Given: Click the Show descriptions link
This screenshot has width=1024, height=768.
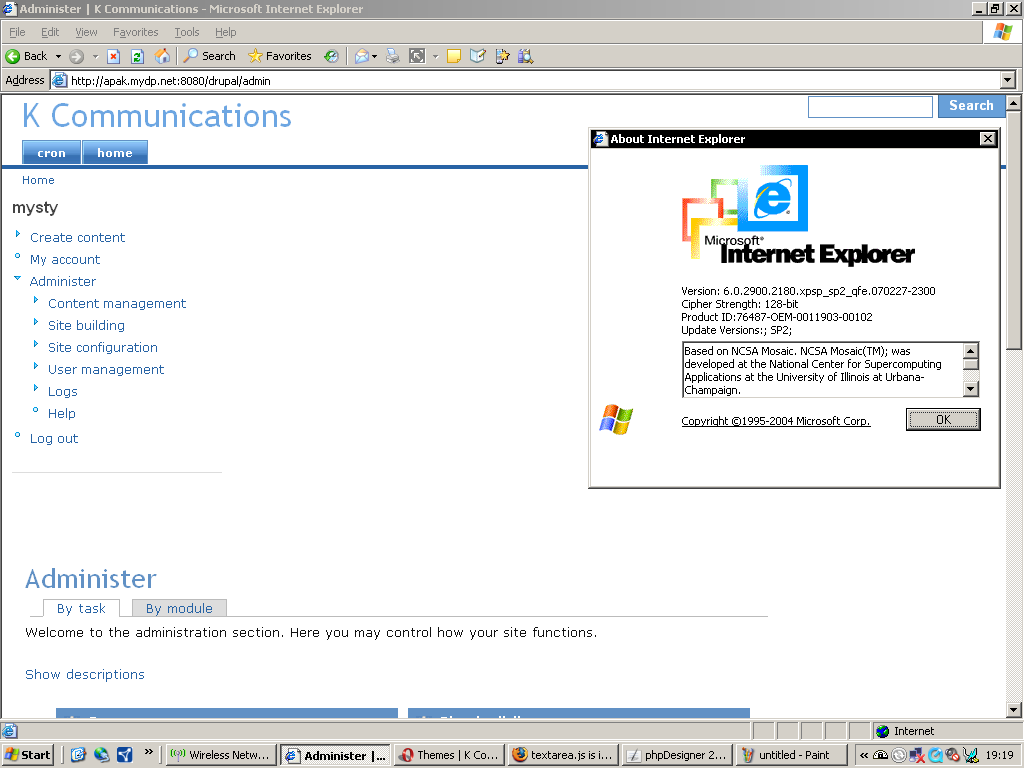Looking at the screenshot, I should click(x=85, y=675).
